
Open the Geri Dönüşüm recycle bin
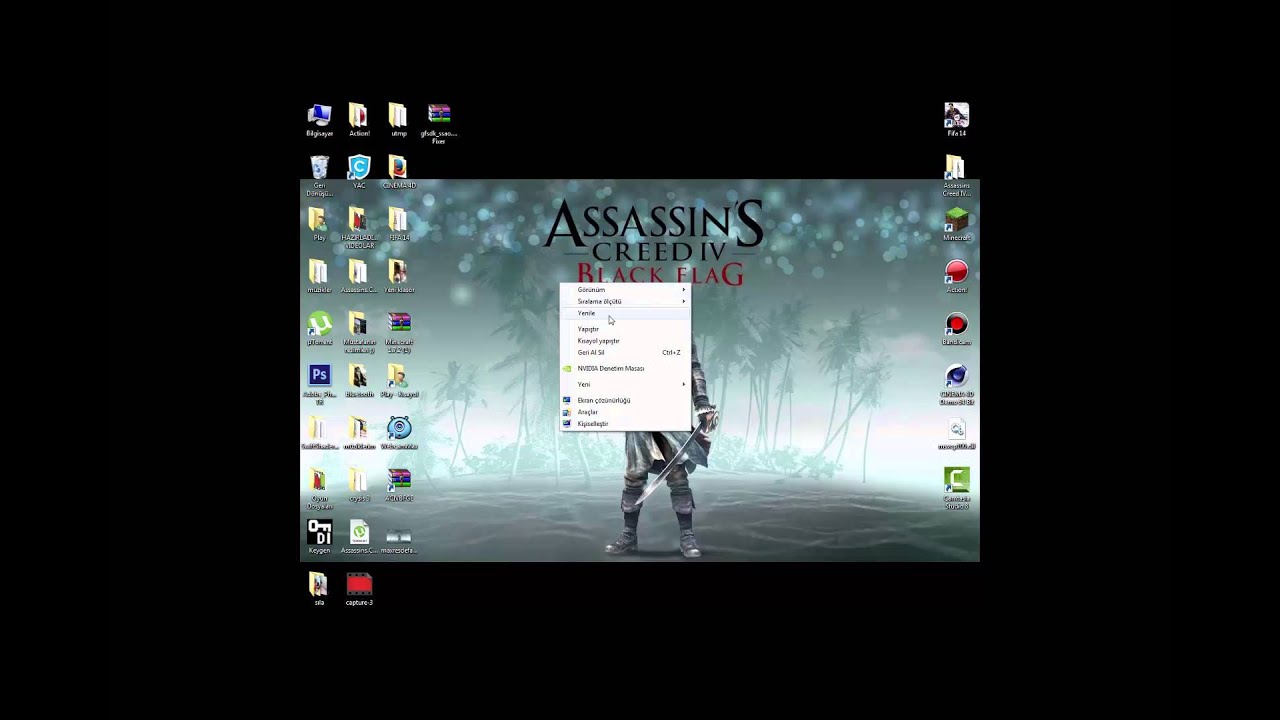tap(319, 176)
